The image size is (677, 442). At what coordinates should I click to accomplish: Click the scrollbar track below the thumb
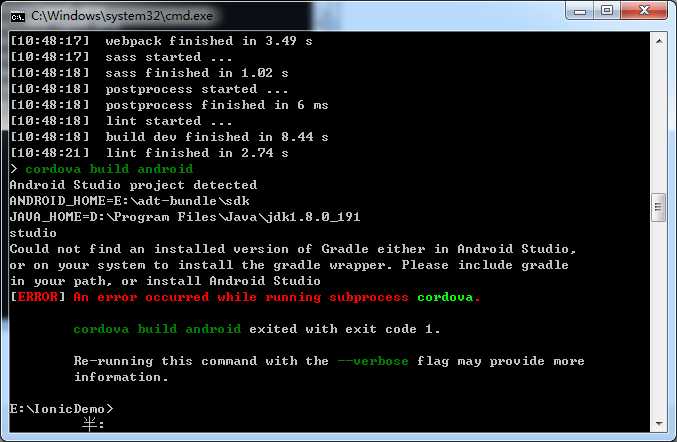pyautogui.click(x=658, y=319)
